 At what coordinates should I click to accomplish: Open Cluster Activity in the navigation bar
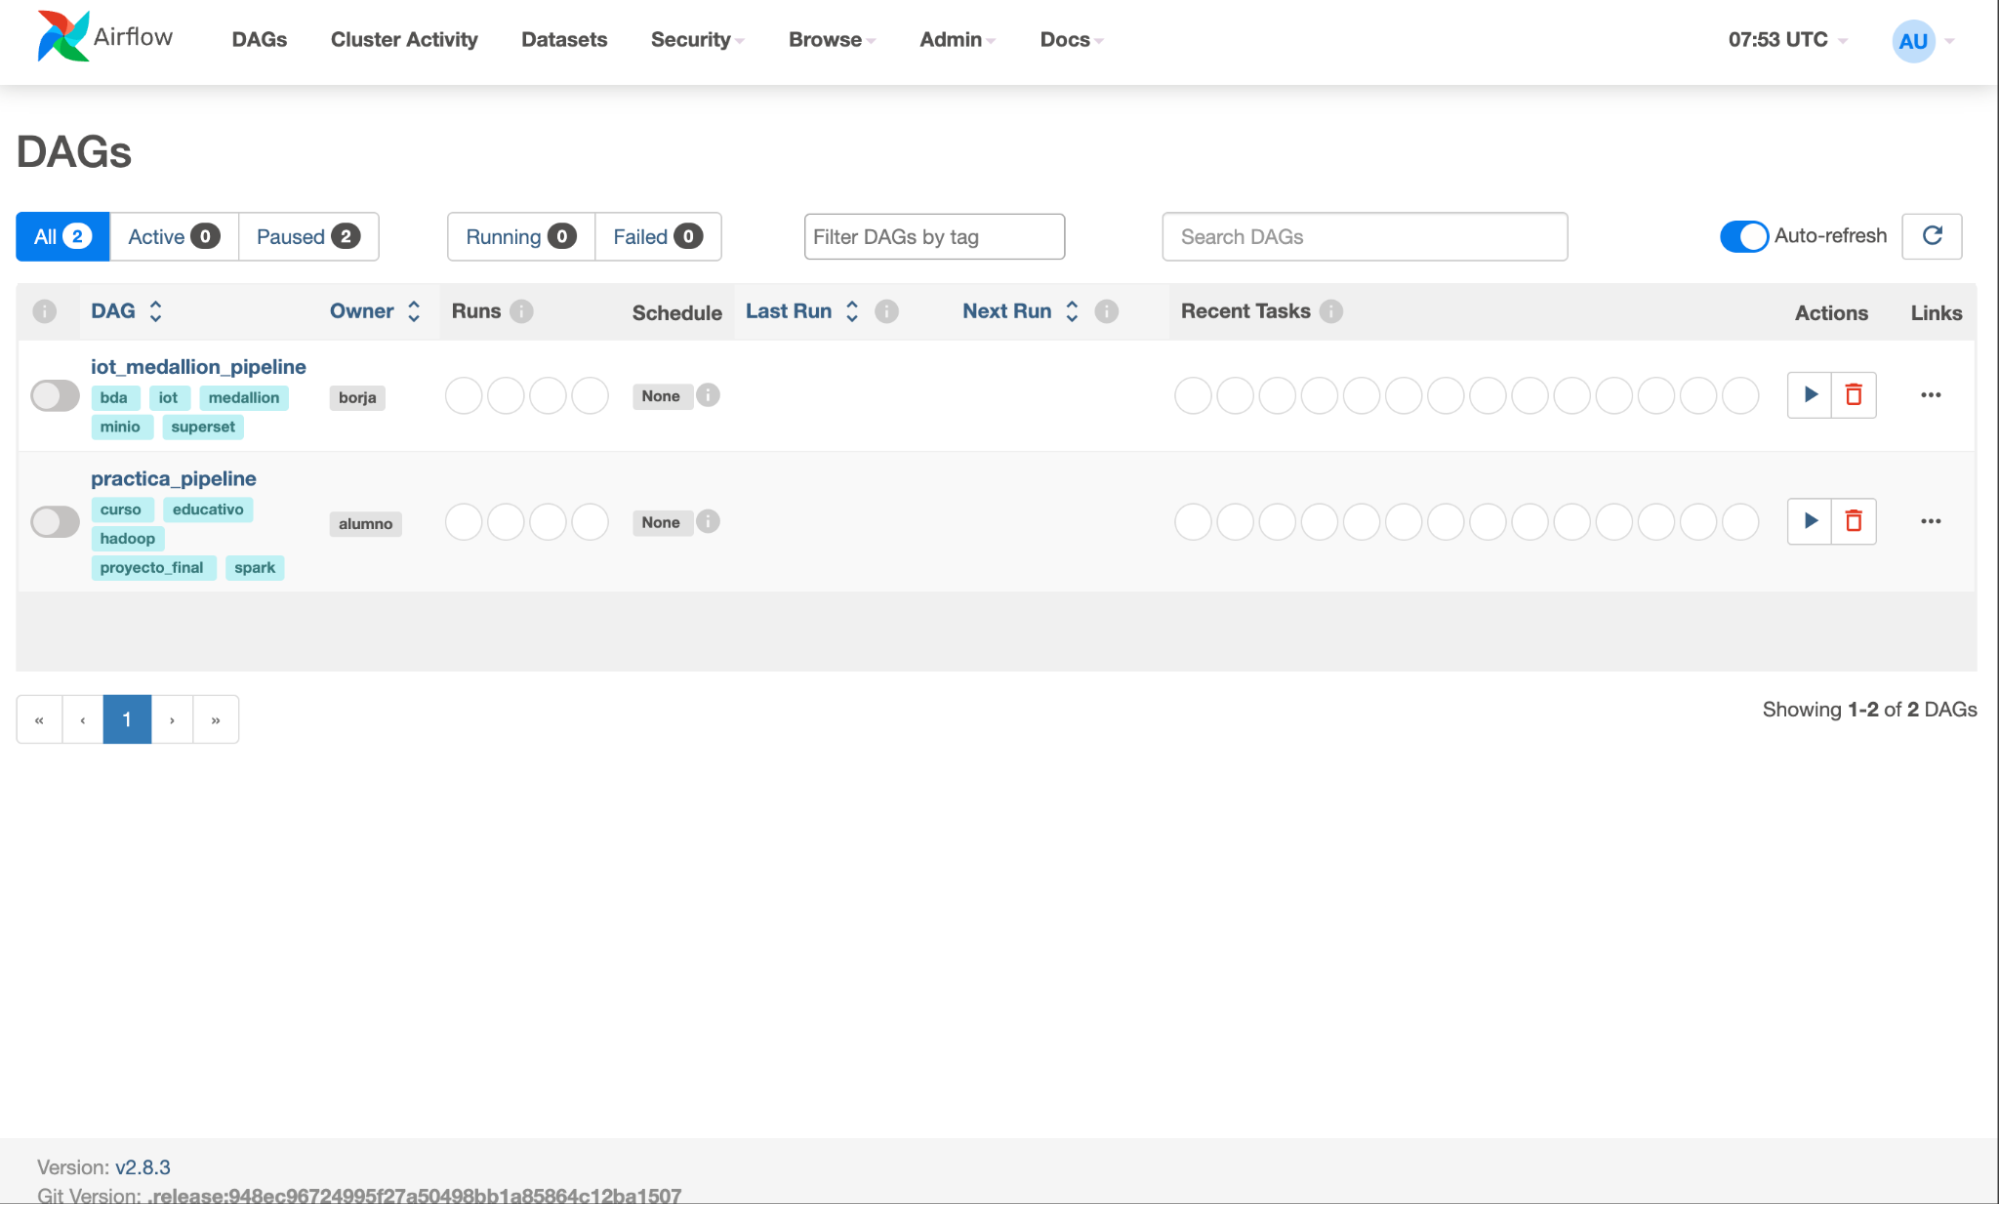[404, 39]
